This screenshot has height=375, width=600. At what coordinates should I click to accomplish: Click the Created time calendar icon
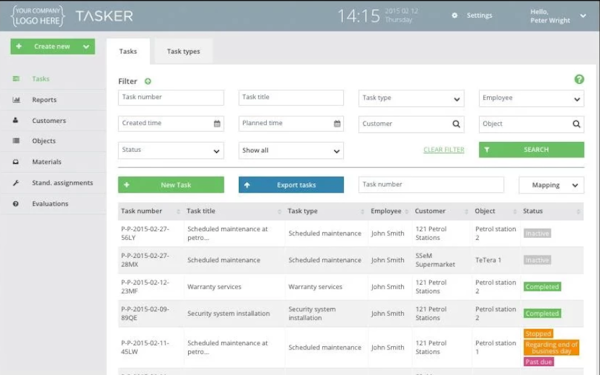[217, 124]
